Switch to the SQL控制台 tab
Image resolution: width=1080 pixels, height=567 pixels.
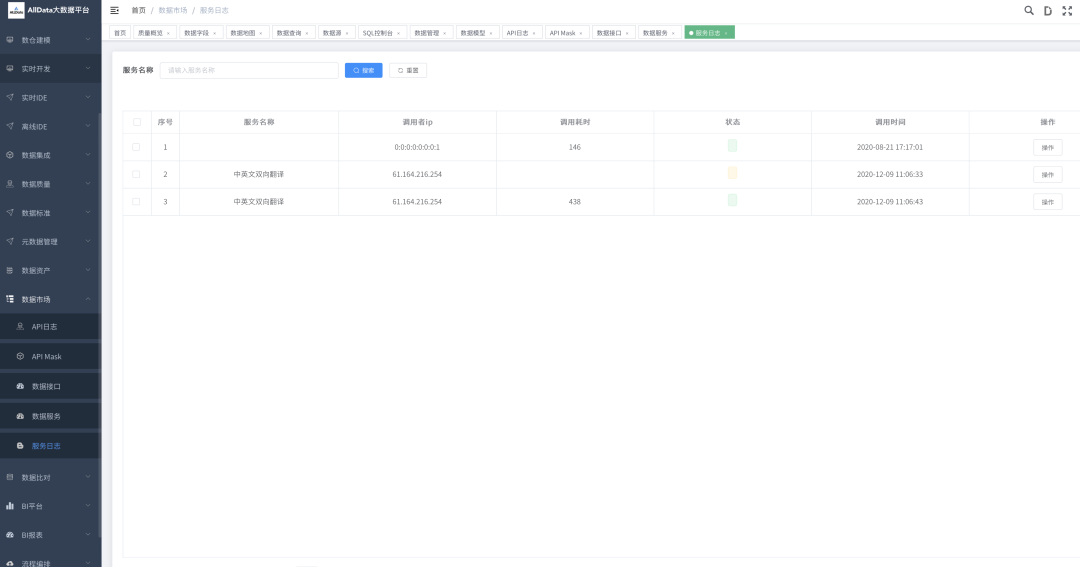(377, 33)
